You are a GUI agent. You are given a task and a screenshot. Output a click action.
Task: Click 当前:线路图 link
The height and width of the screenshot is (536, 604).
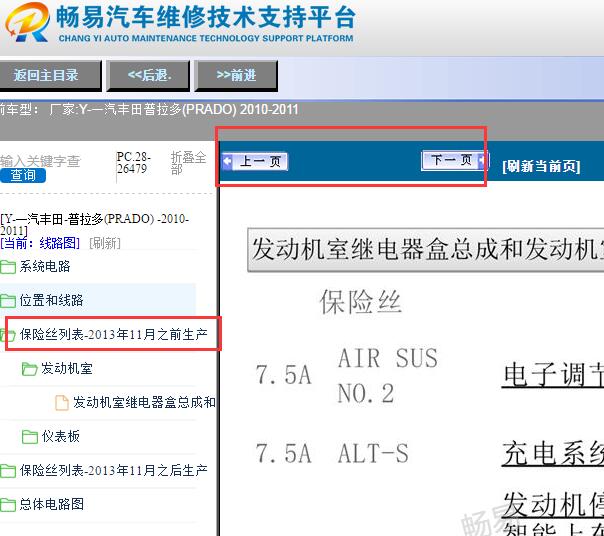(40, 243)
